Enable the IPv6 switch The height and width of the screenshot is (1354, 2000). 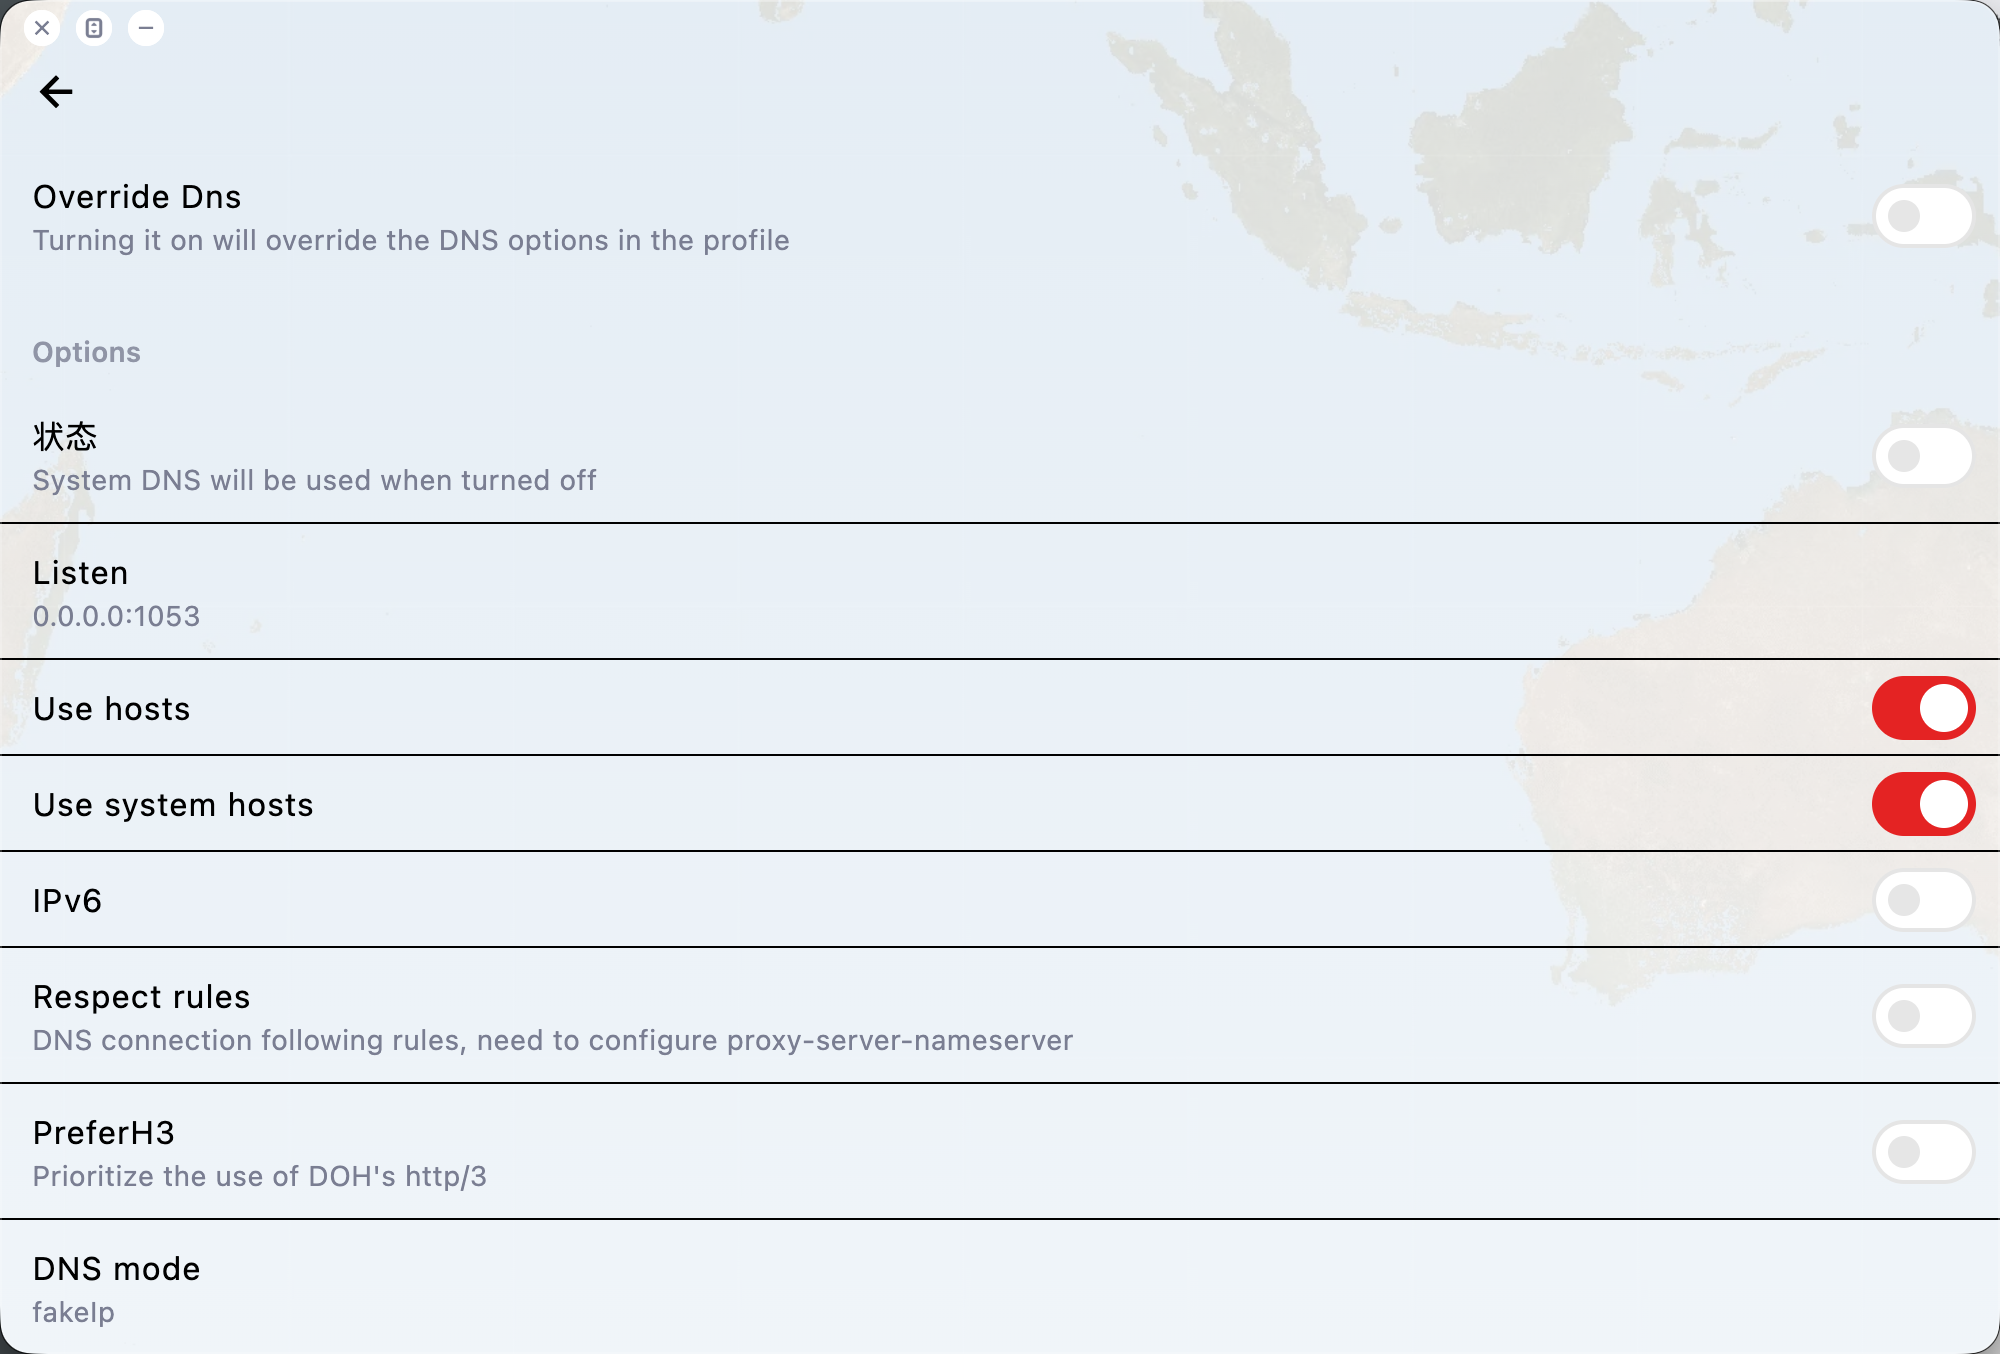[x=1922, y=900]
